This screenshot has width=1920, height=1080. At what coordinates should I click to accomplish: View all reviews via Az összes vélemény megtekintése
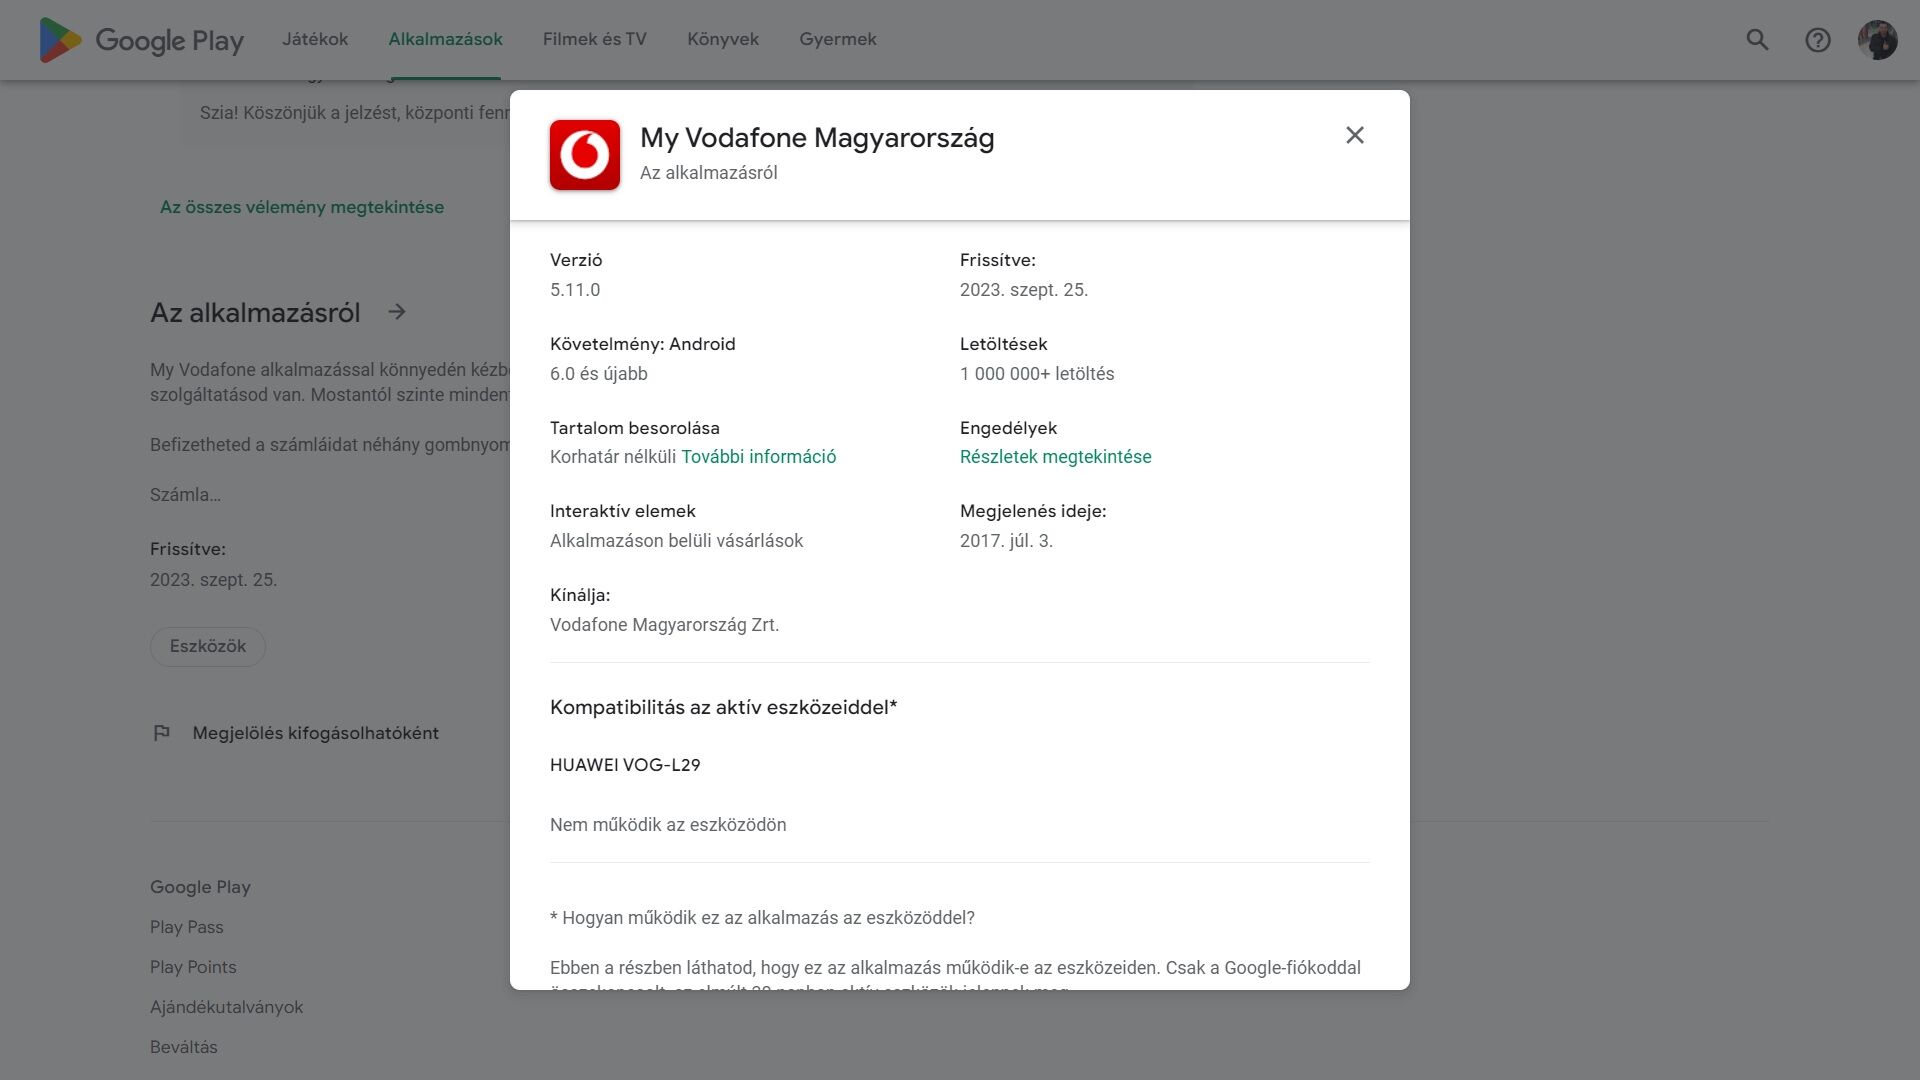click(302, 207)
